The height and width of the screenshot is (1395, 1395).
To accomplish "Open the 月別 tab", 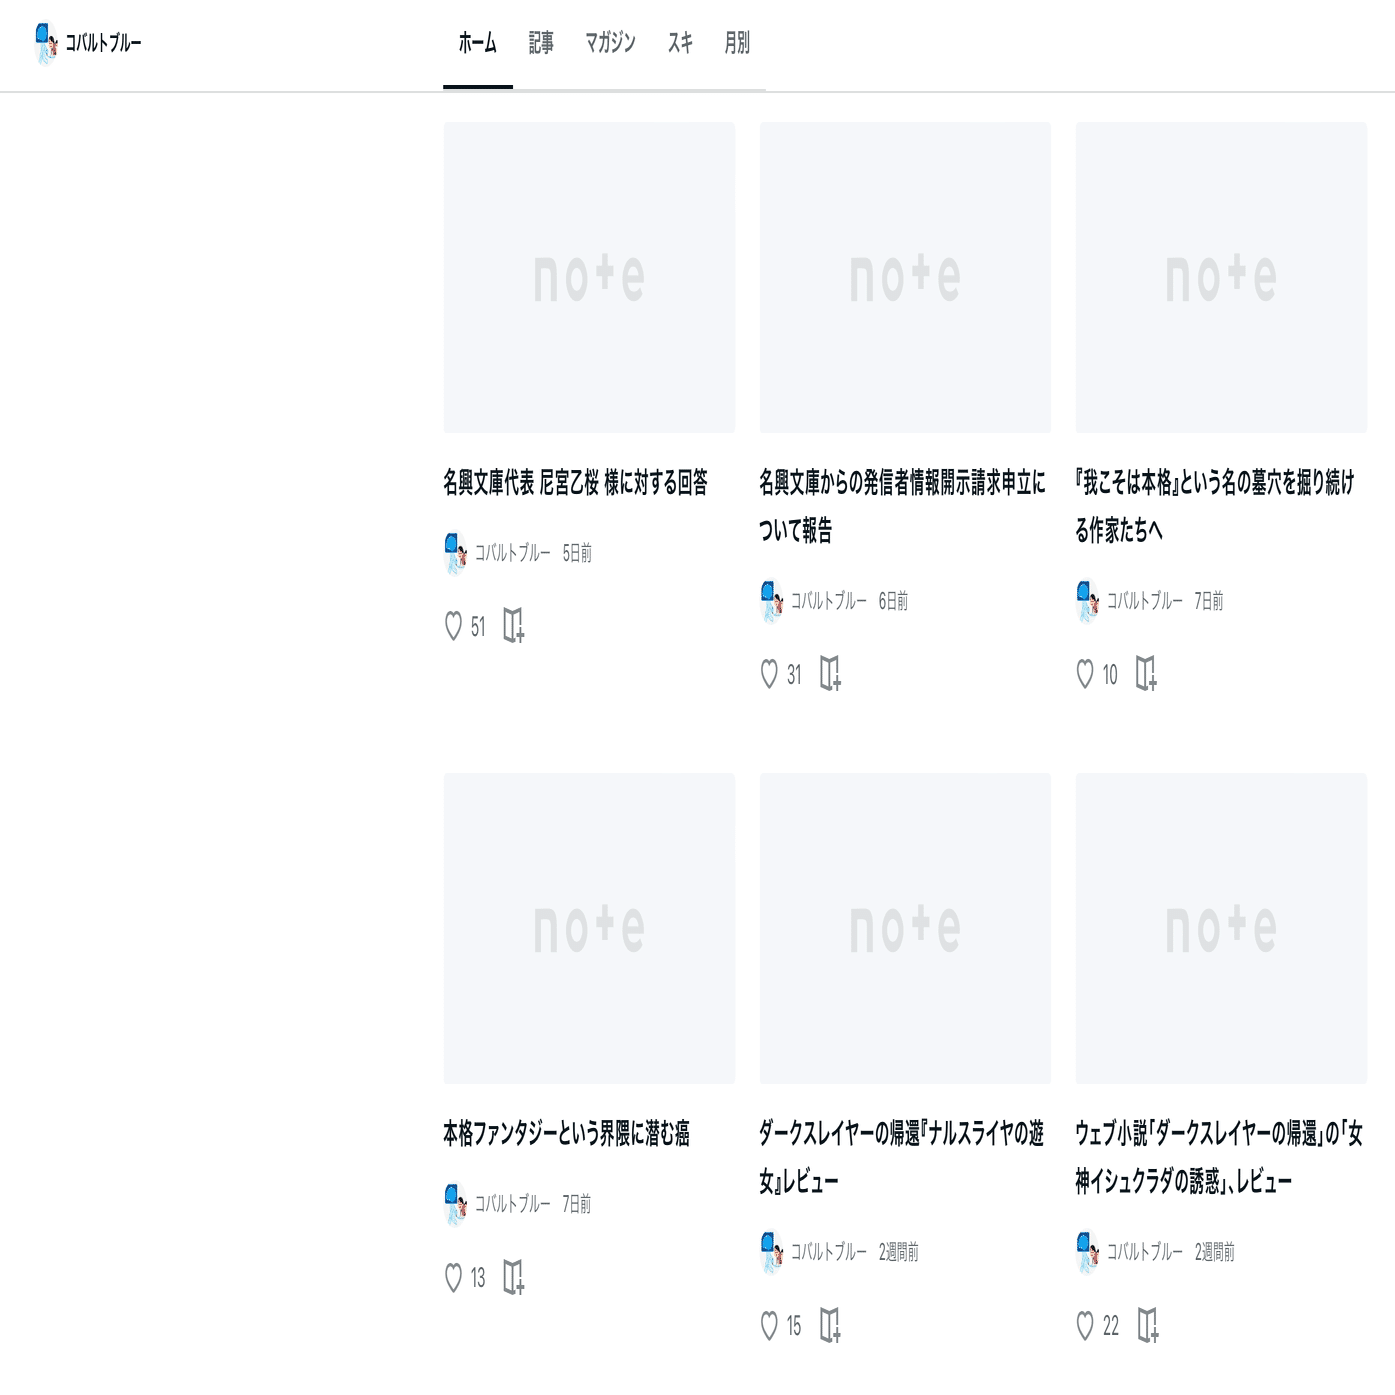I will click(737, 43).
